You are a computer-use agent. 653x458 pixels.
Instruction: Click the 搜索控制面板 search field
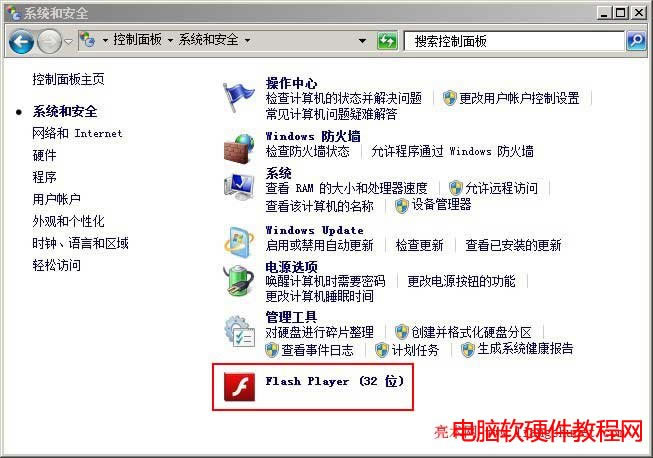click(514, 41)
